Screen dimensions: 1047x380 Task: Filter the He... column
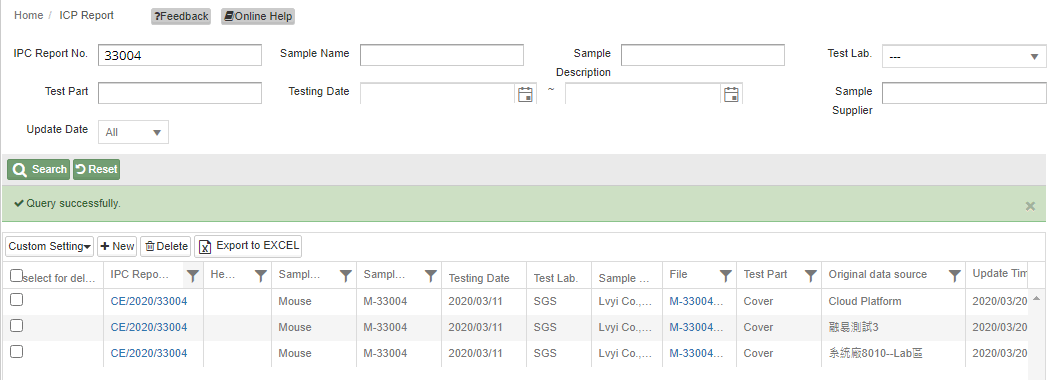261,275
